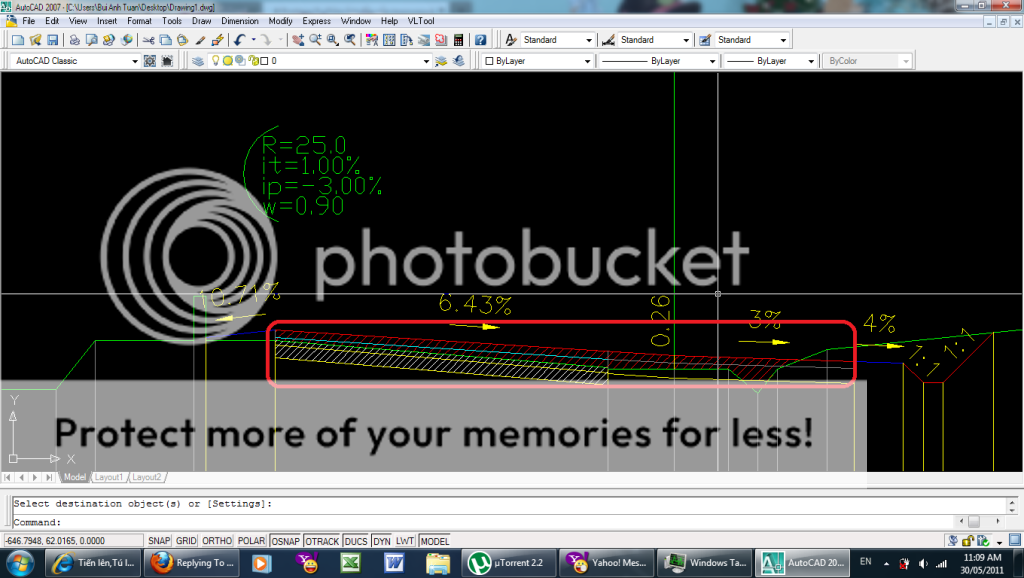Viewport: 1024px width, 578px height.
Task: Click the Paste clipboard icon
Action: point(183,40)
